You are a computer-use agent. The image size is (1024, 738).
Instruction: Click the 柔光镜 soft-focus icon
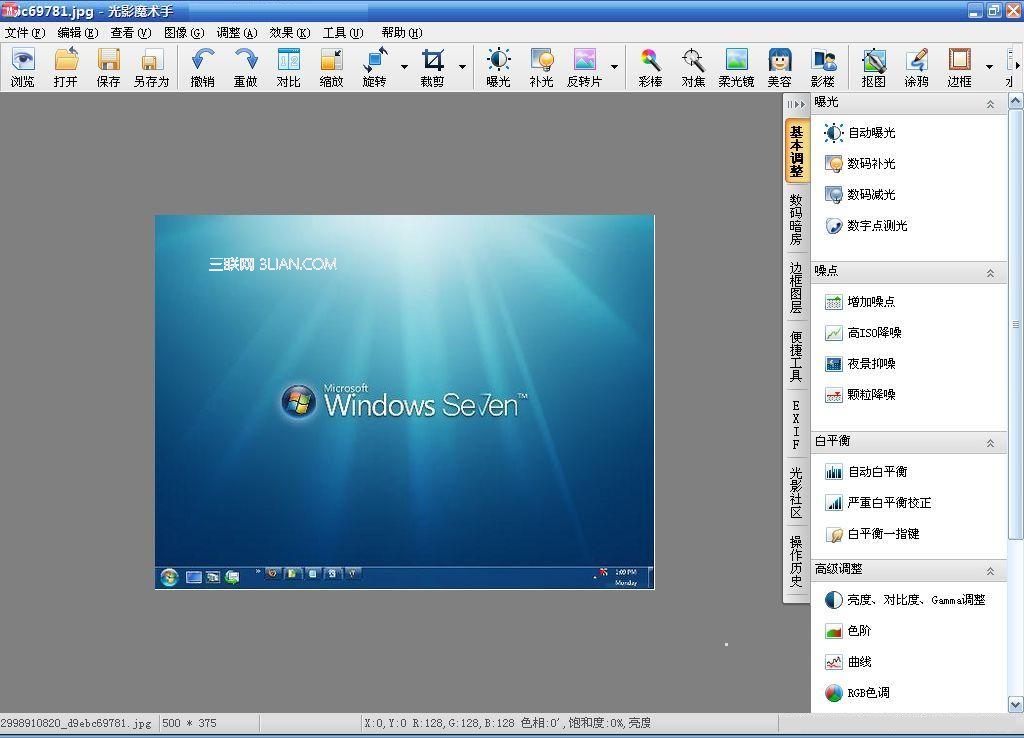click(x=736, y=59)
